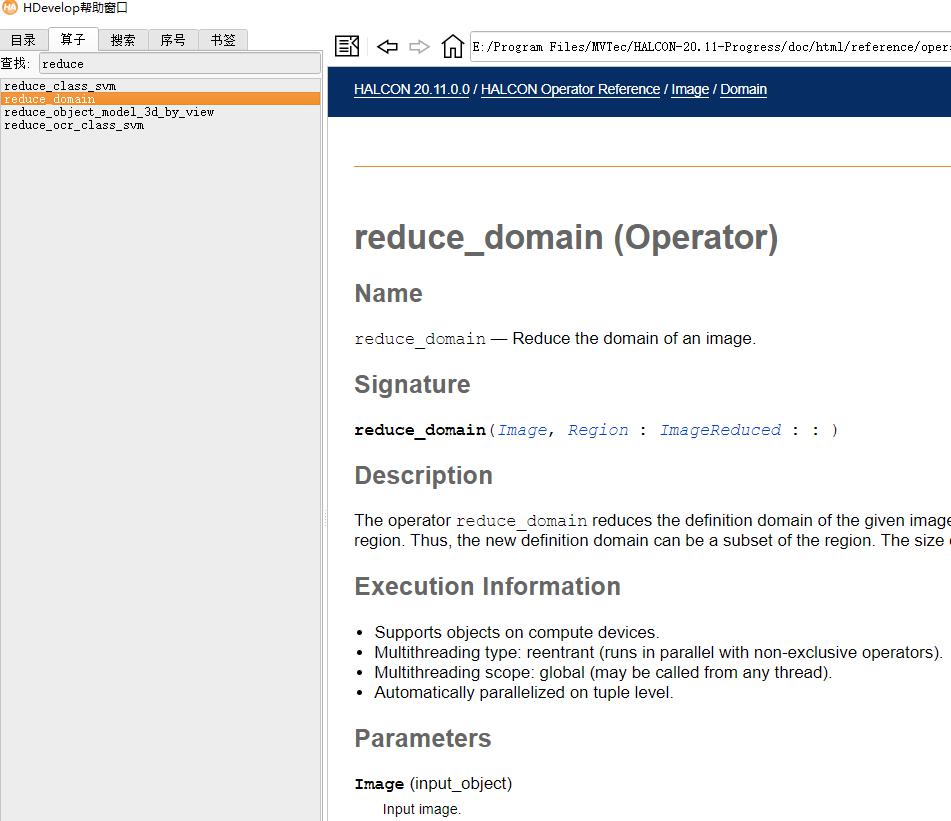Click the Image (input_object) parameter entry

pyautogui.click(x=433, y=783)
